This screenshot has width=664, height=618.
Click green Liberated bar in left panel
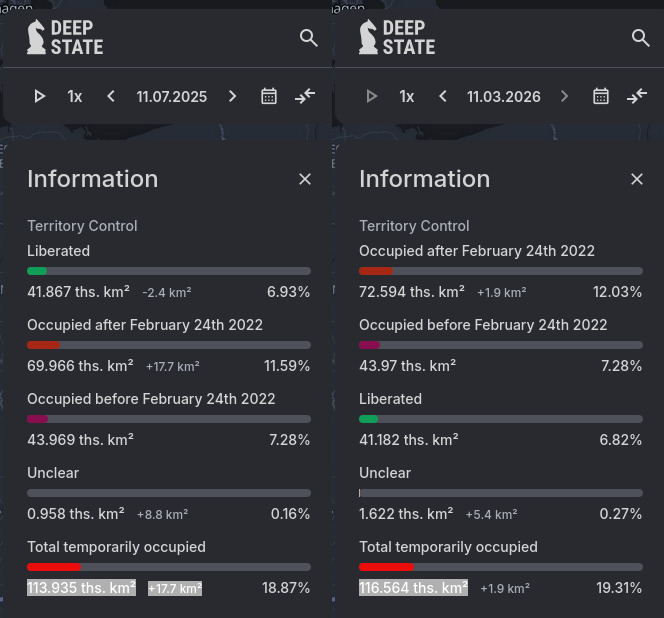[37, 271]
